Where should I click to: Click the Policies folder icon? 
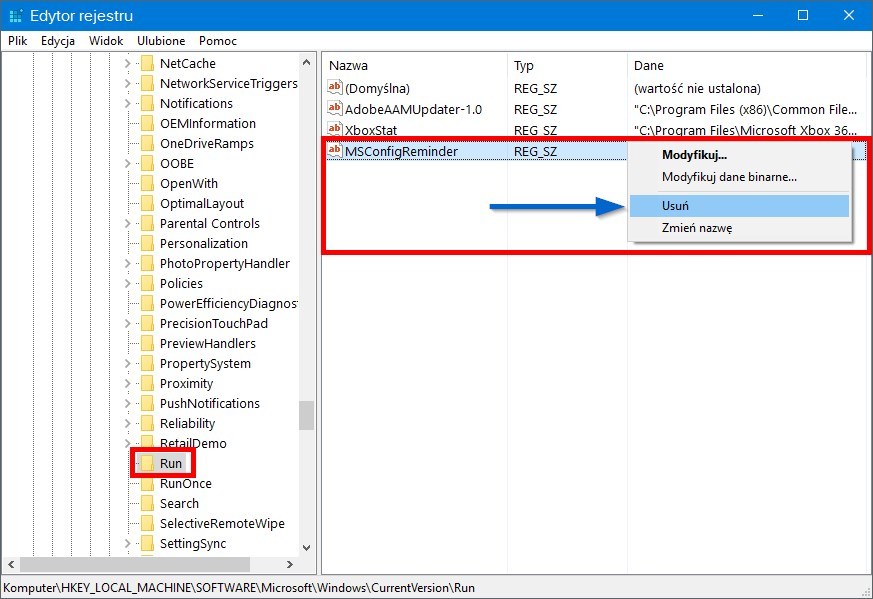point(148,283)
